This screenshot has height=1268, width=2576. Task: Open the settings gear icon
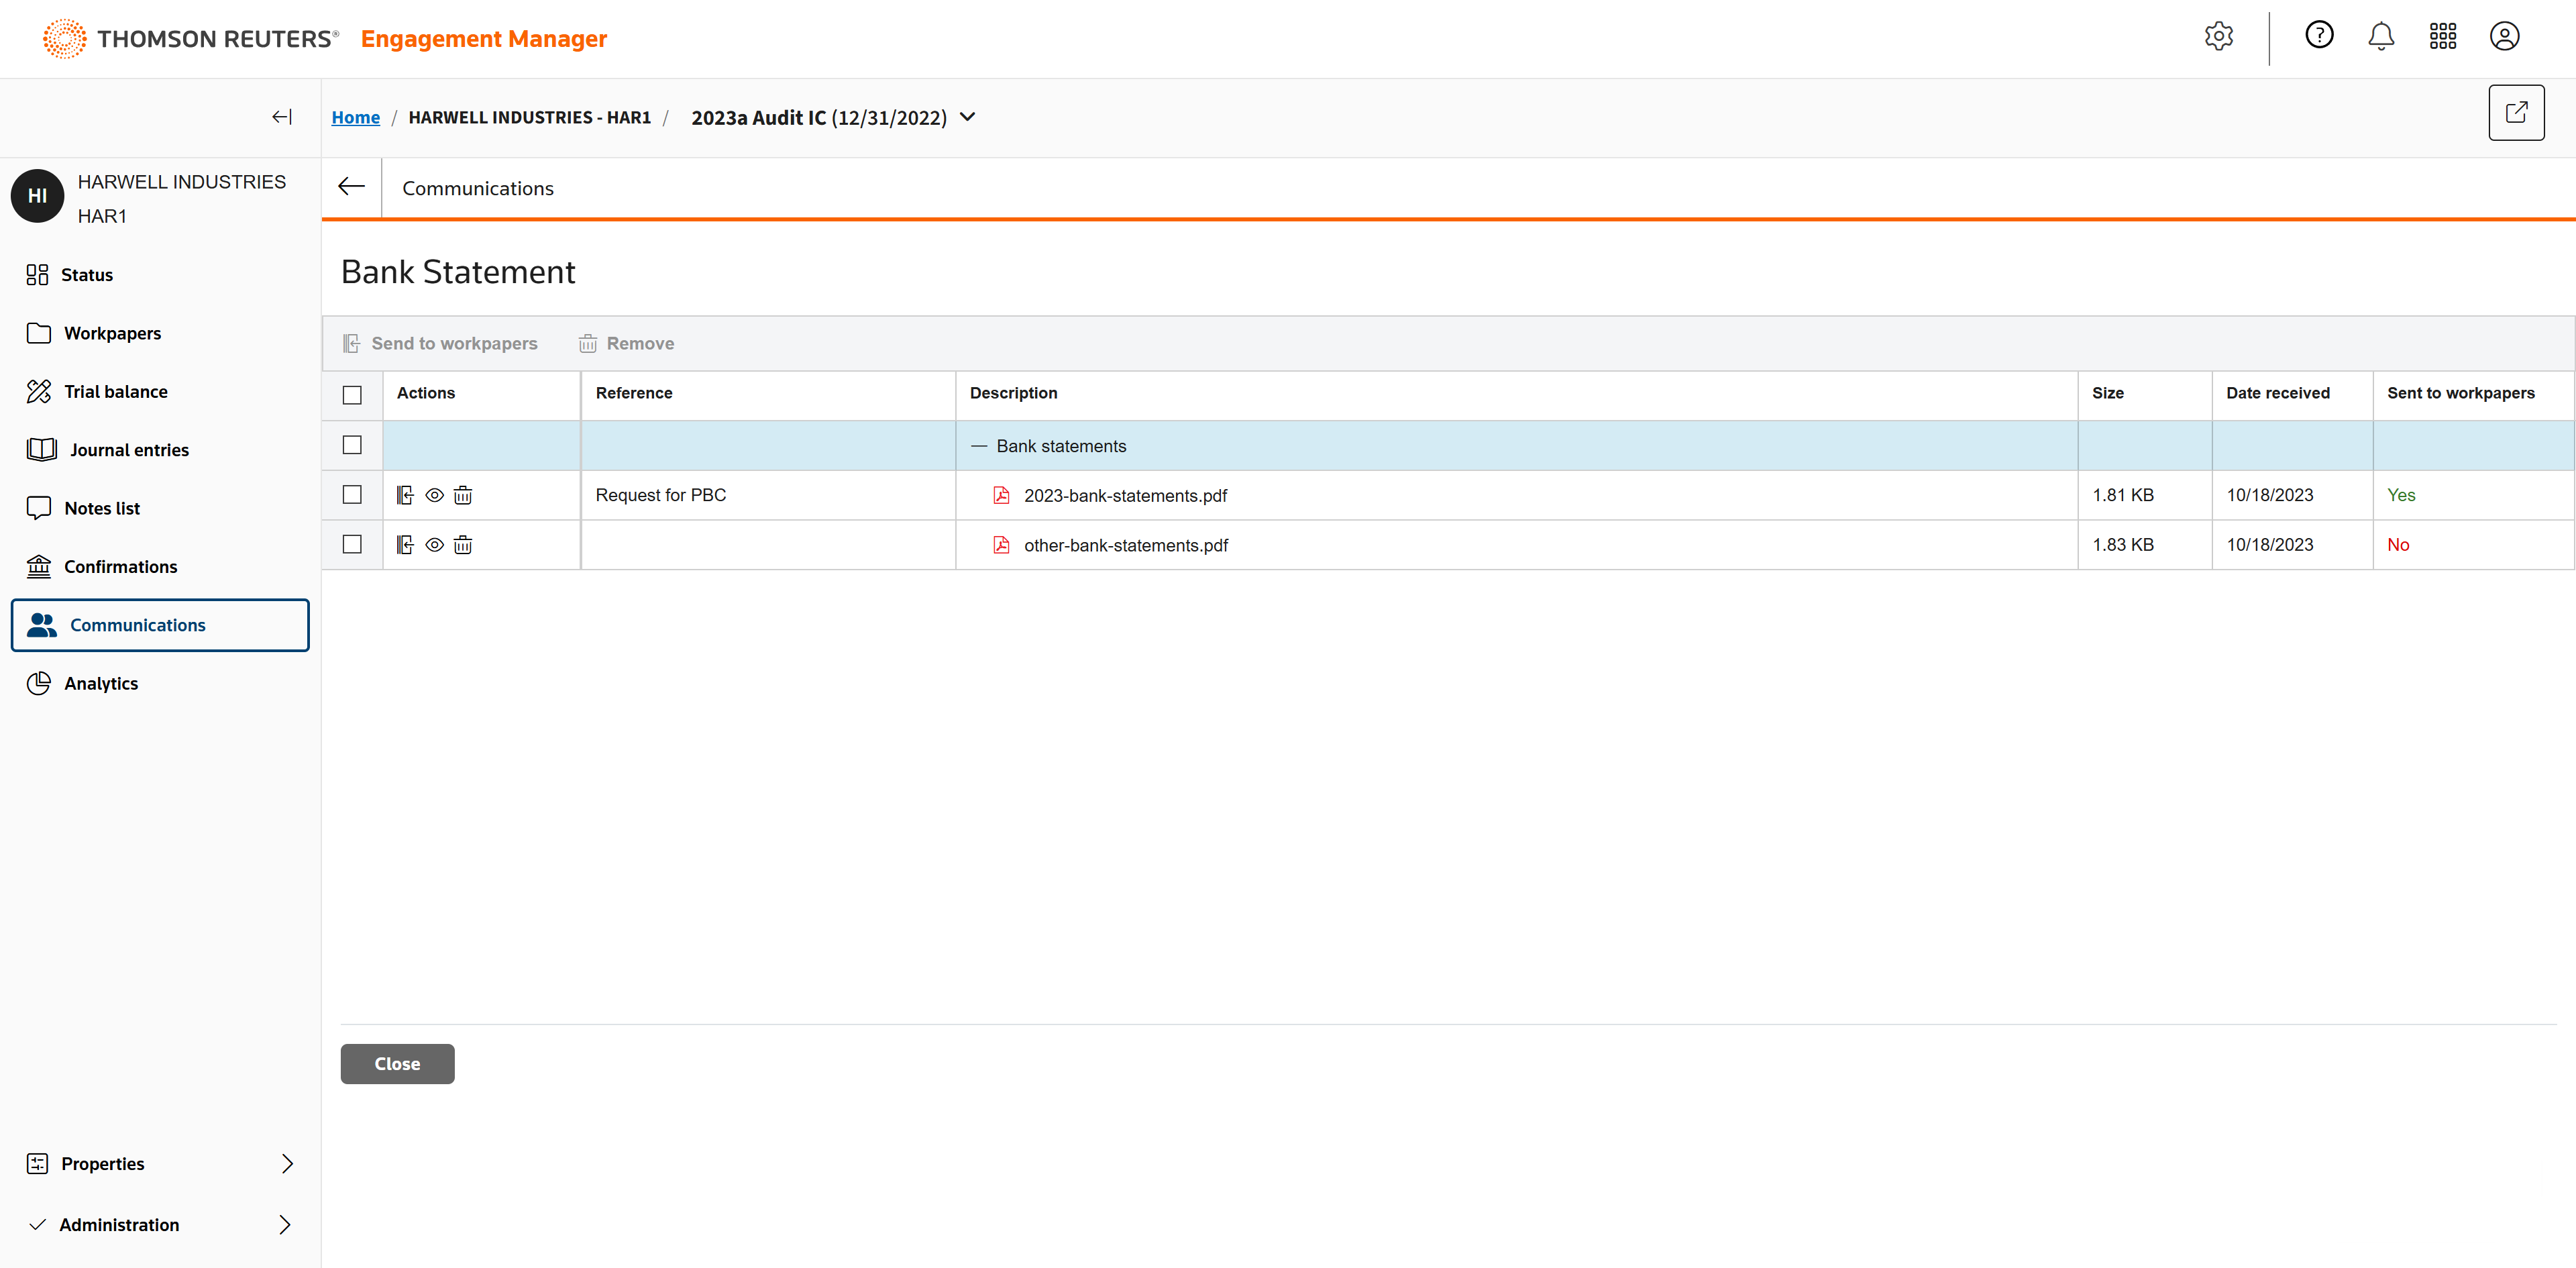pyautogui.click(x=2218, y=37)
